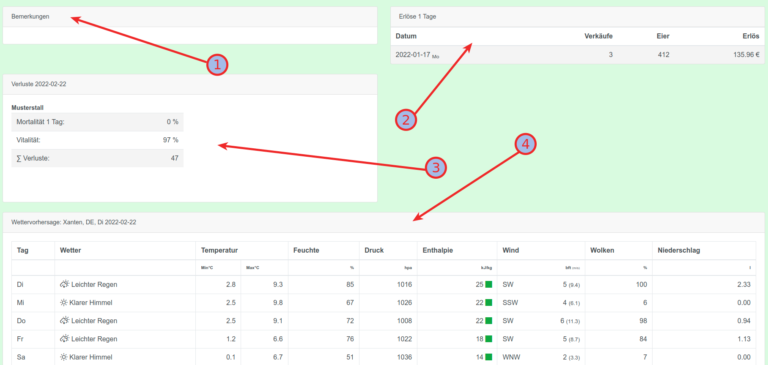
Task: Click annotation marker number 1
Action: pyautogui.click(x=217, y=65)
